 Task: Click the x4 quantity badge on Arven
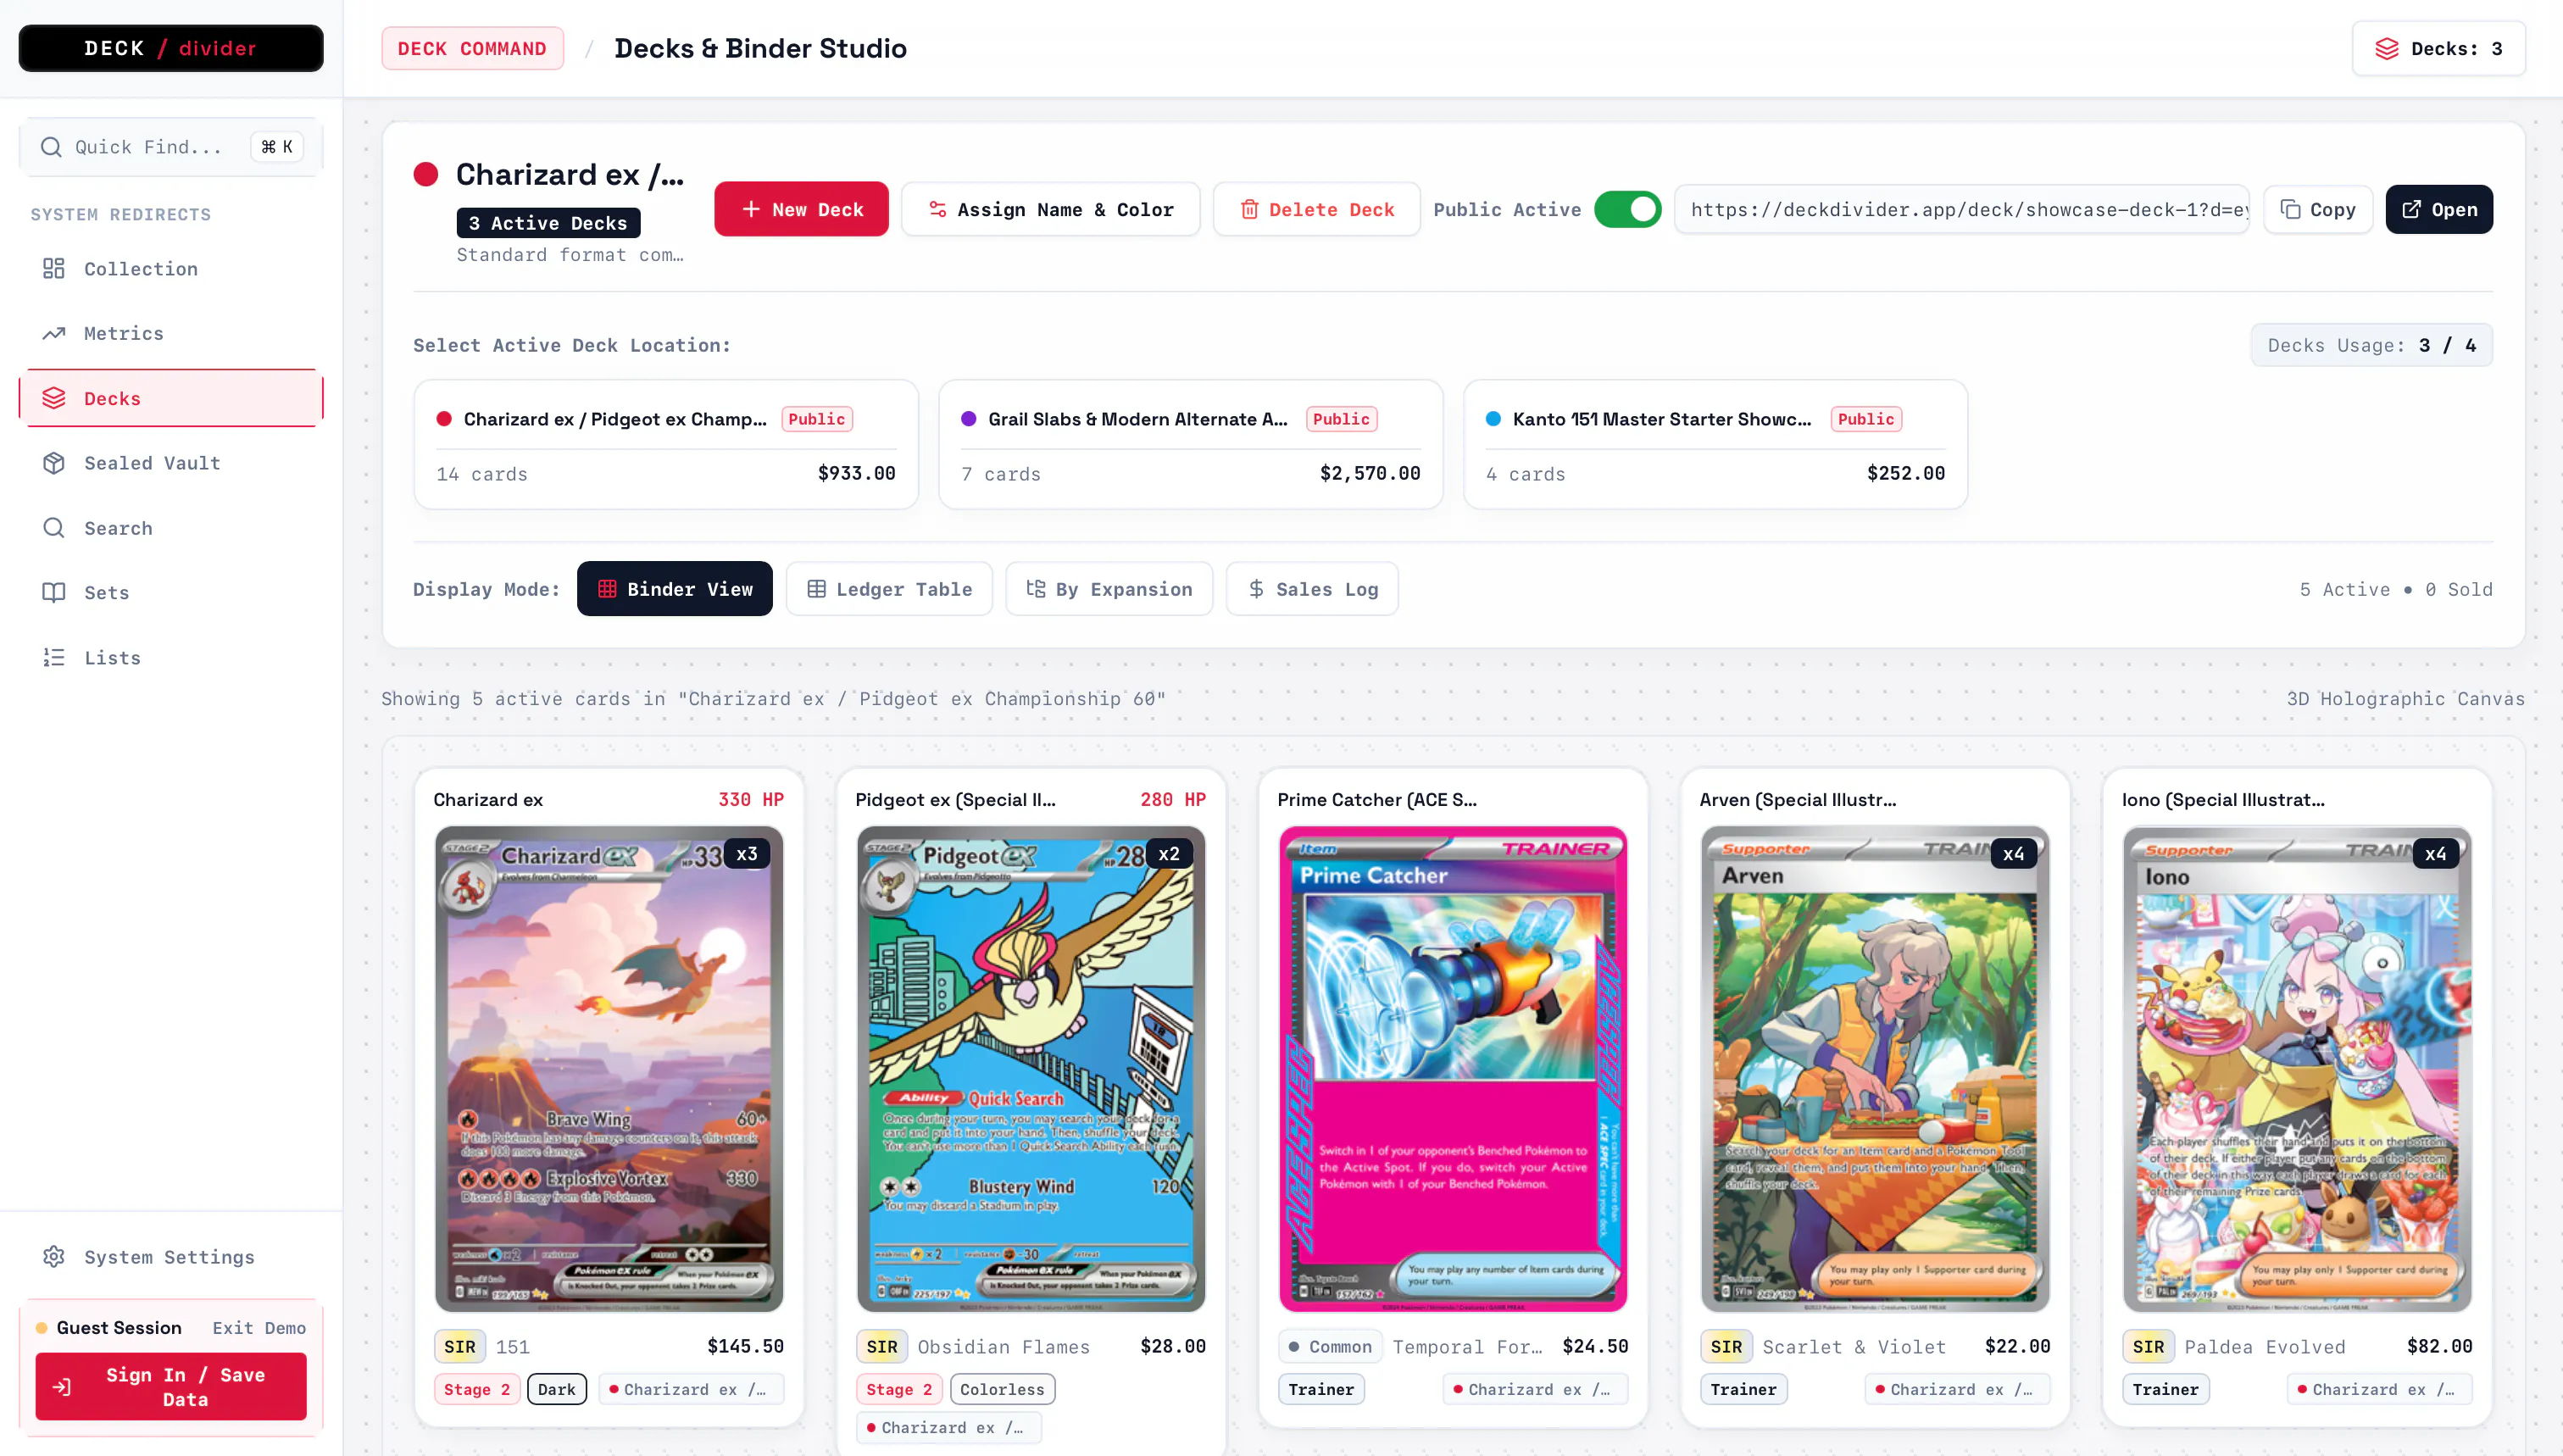[x=2014, y=854]
